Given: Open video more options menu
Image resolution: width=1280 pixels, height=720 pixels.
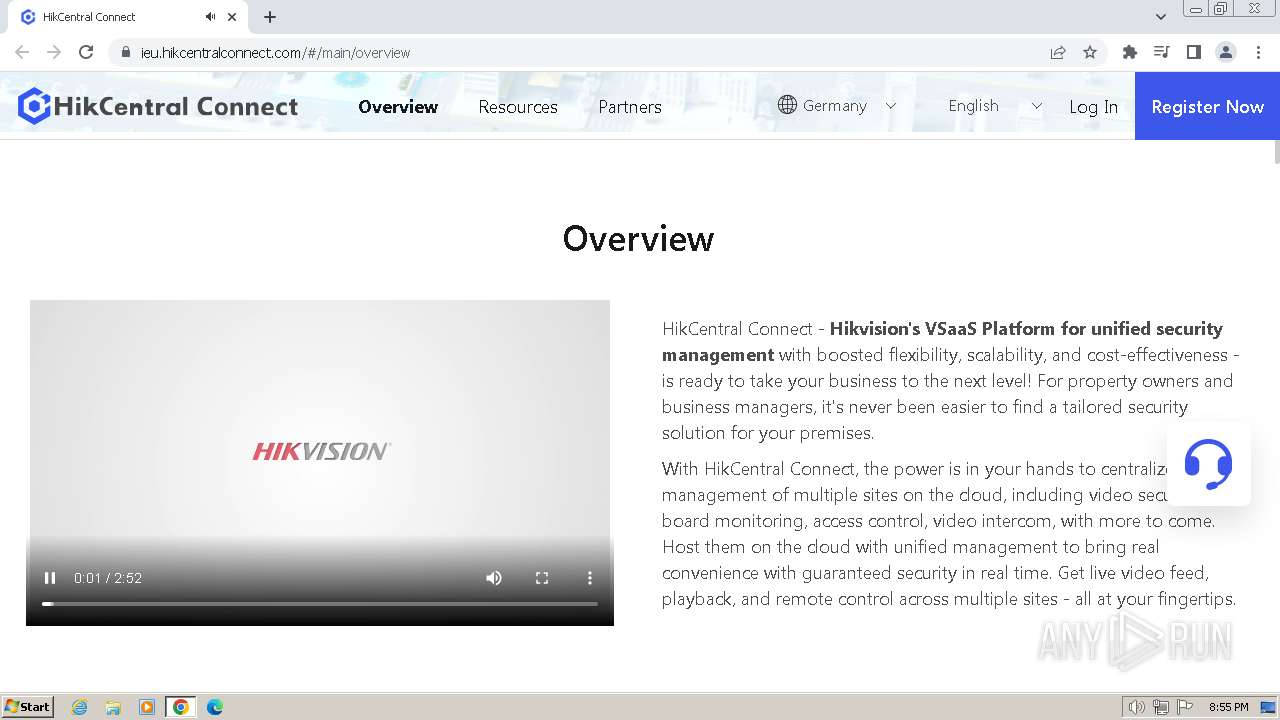Looking at the screenshot, I should [x=590, y=578].
